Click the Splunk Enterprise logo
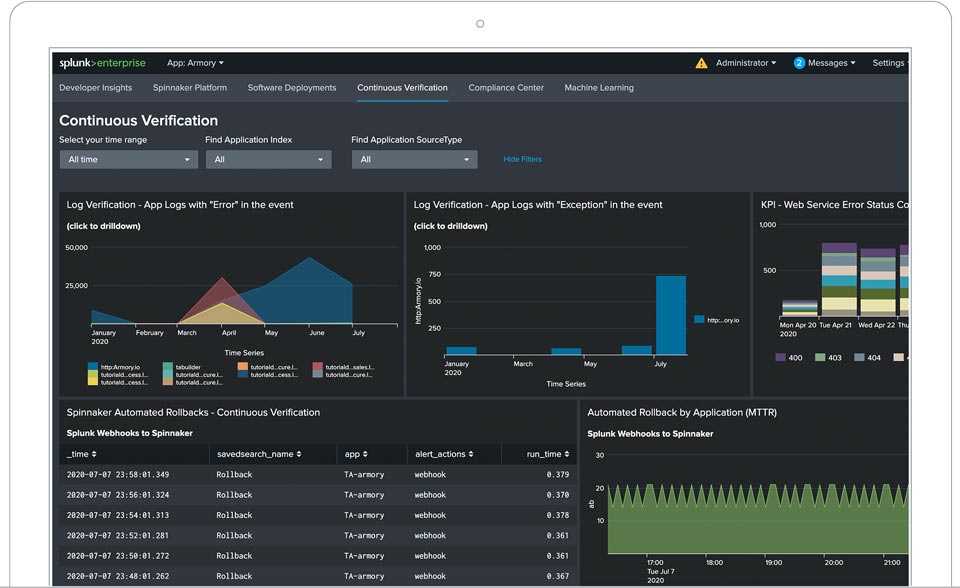Viewport: 960px width, 588px height. [x=102, y=63]
